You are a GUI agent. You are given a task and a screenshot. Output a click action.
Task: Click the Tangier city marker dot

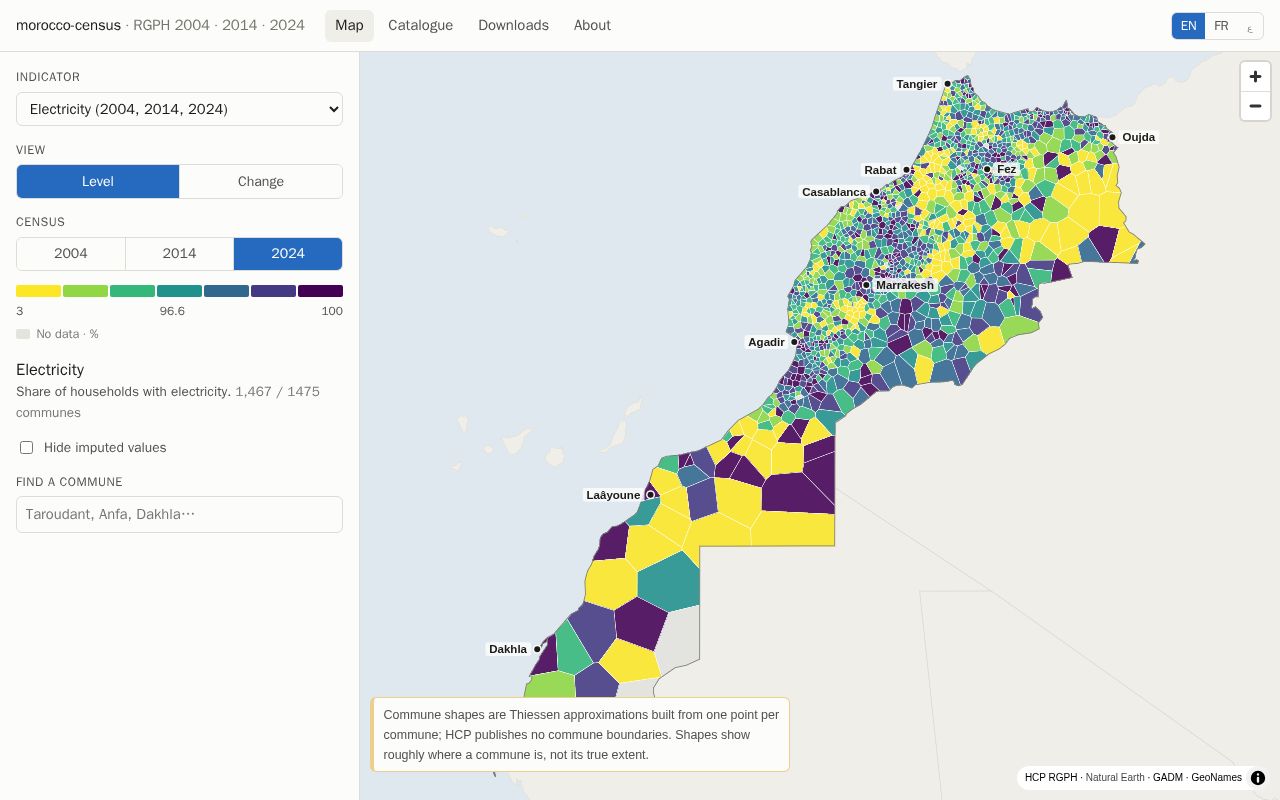pyautogui.click(x=948, y=84)
